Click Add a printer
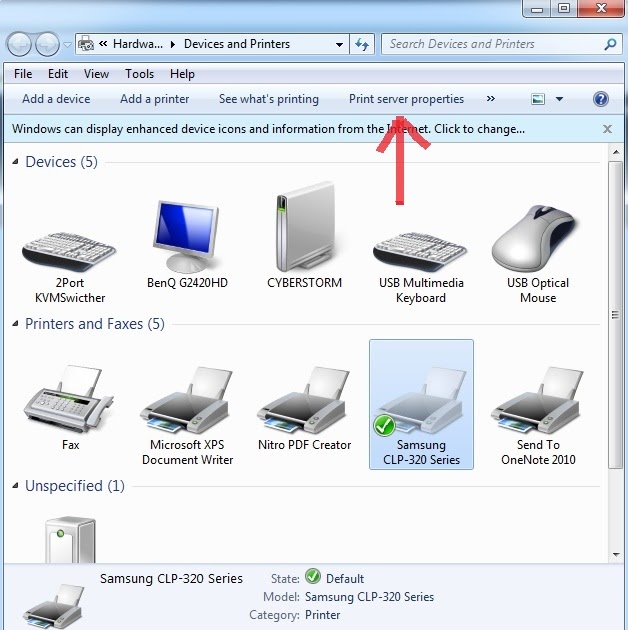The width and height of the screenshot is (628, 630). point(155,99)
